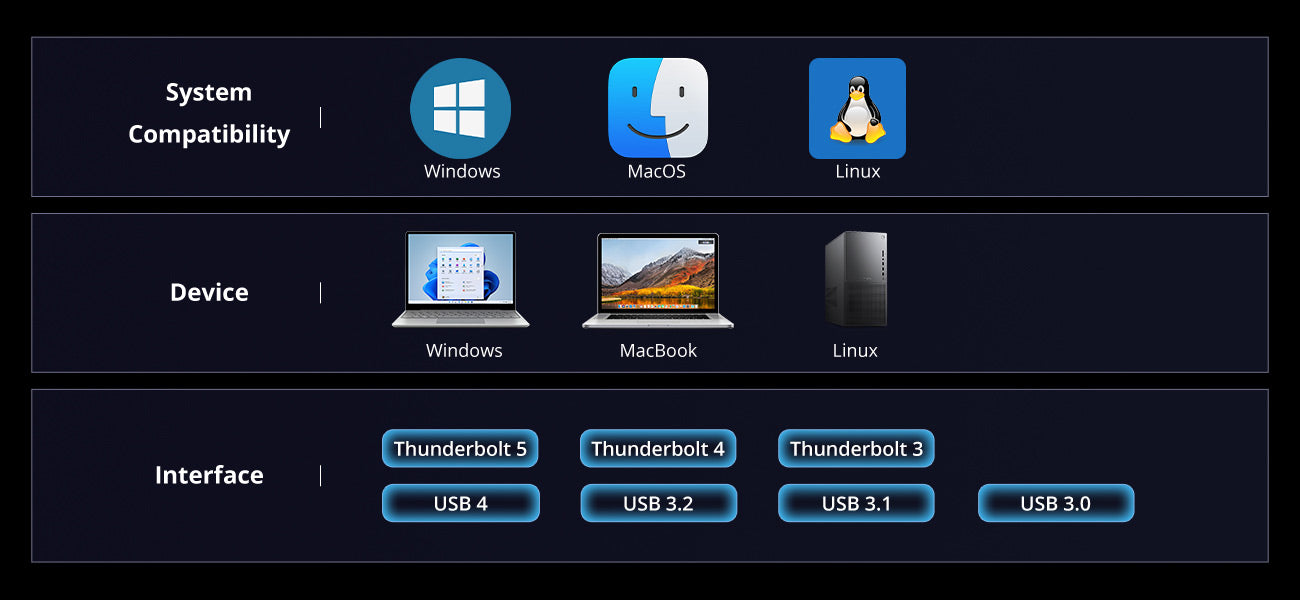Viewport: 1300px width, 600px height.
Task: Click the USB 3.1 badge
Action: click(856, 503)
